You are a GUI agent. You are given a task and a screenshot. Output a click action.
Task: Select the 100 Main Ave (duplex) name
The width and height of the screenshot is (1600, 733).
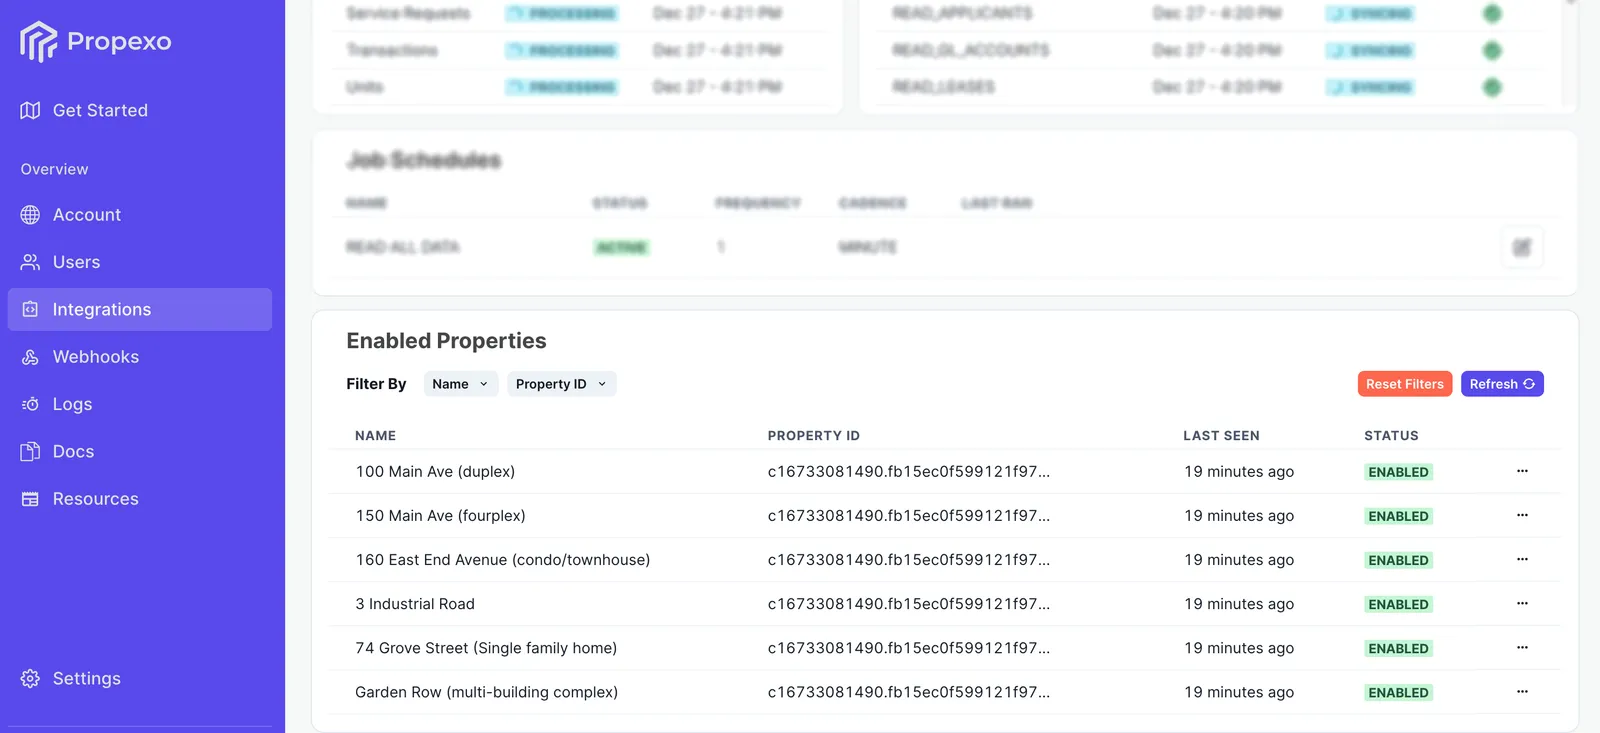(x=435, y=472)
